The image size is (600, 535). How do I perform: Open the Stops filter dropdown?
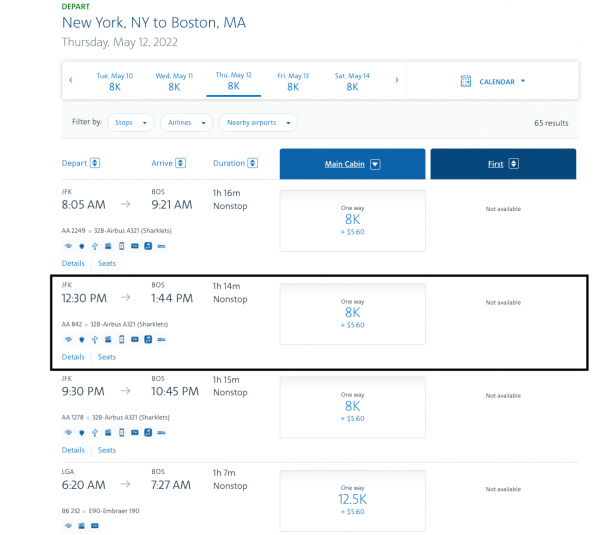point(131,122)
